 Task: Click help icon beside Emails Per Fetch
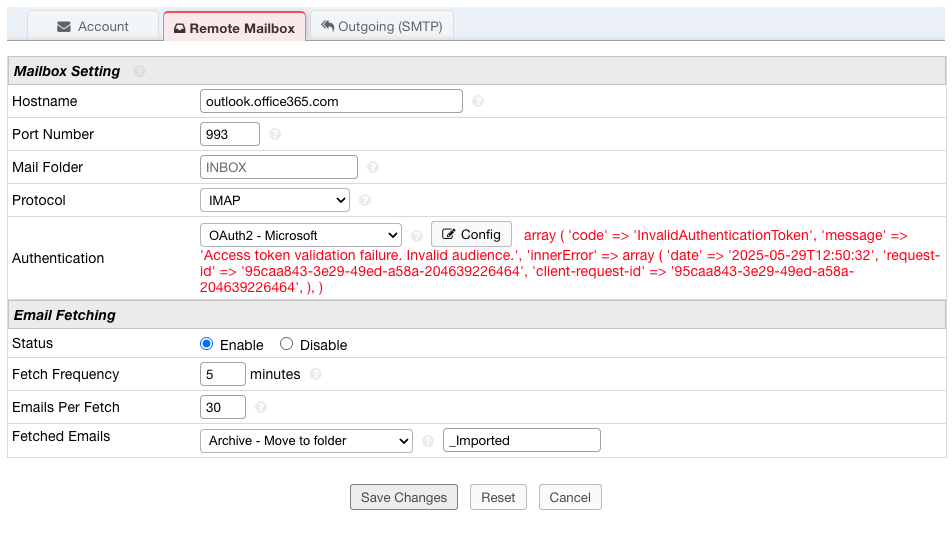pos(261,408)
